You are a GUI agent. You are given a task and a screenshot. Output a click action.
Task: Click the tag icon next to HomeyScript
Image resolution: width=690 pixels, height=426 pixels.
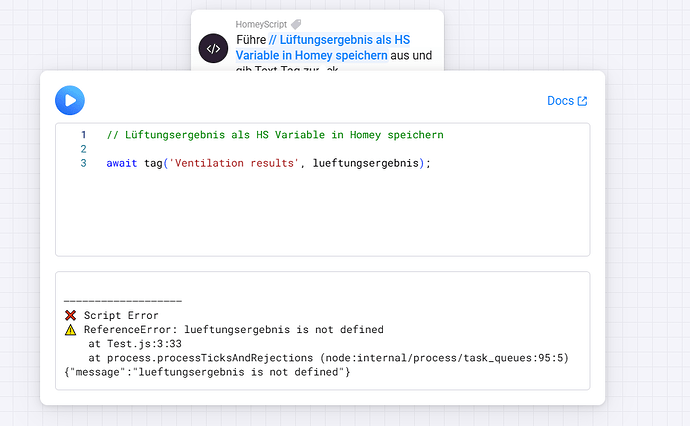click(x=297, y=24)
